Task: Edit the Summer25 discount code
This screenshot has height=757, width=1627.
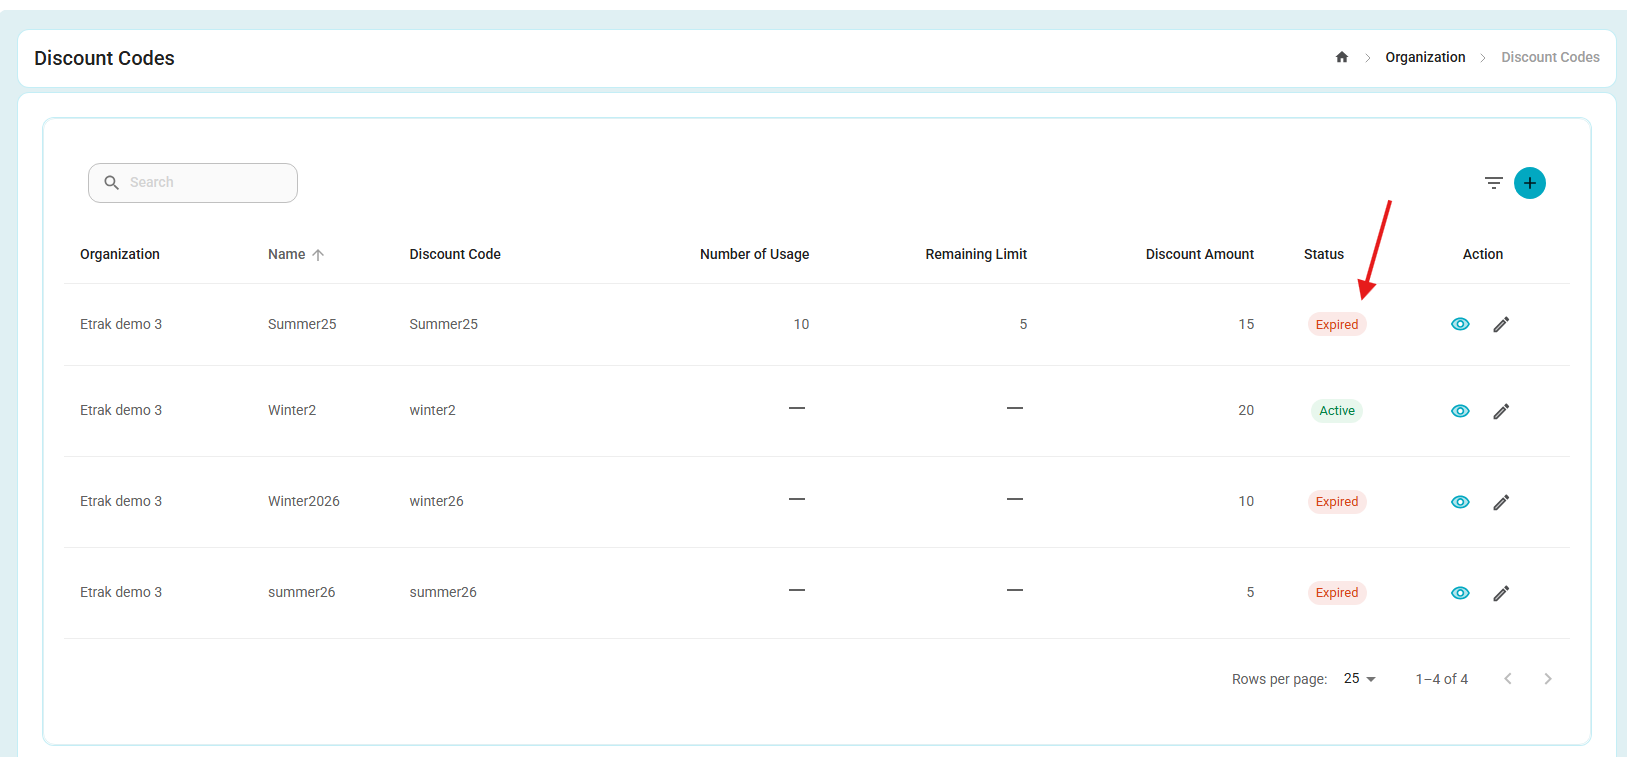Action: (x=1501, y=324)
